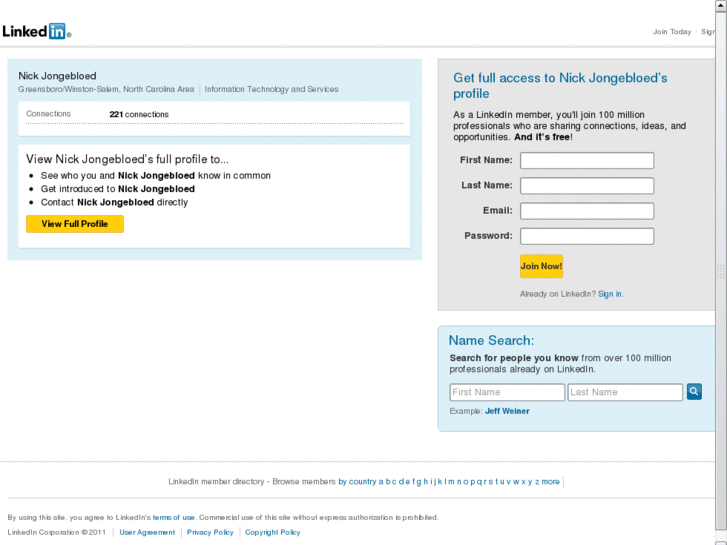Click the Email input field
The image size is (727, 545).
click(x=587, y=211)
